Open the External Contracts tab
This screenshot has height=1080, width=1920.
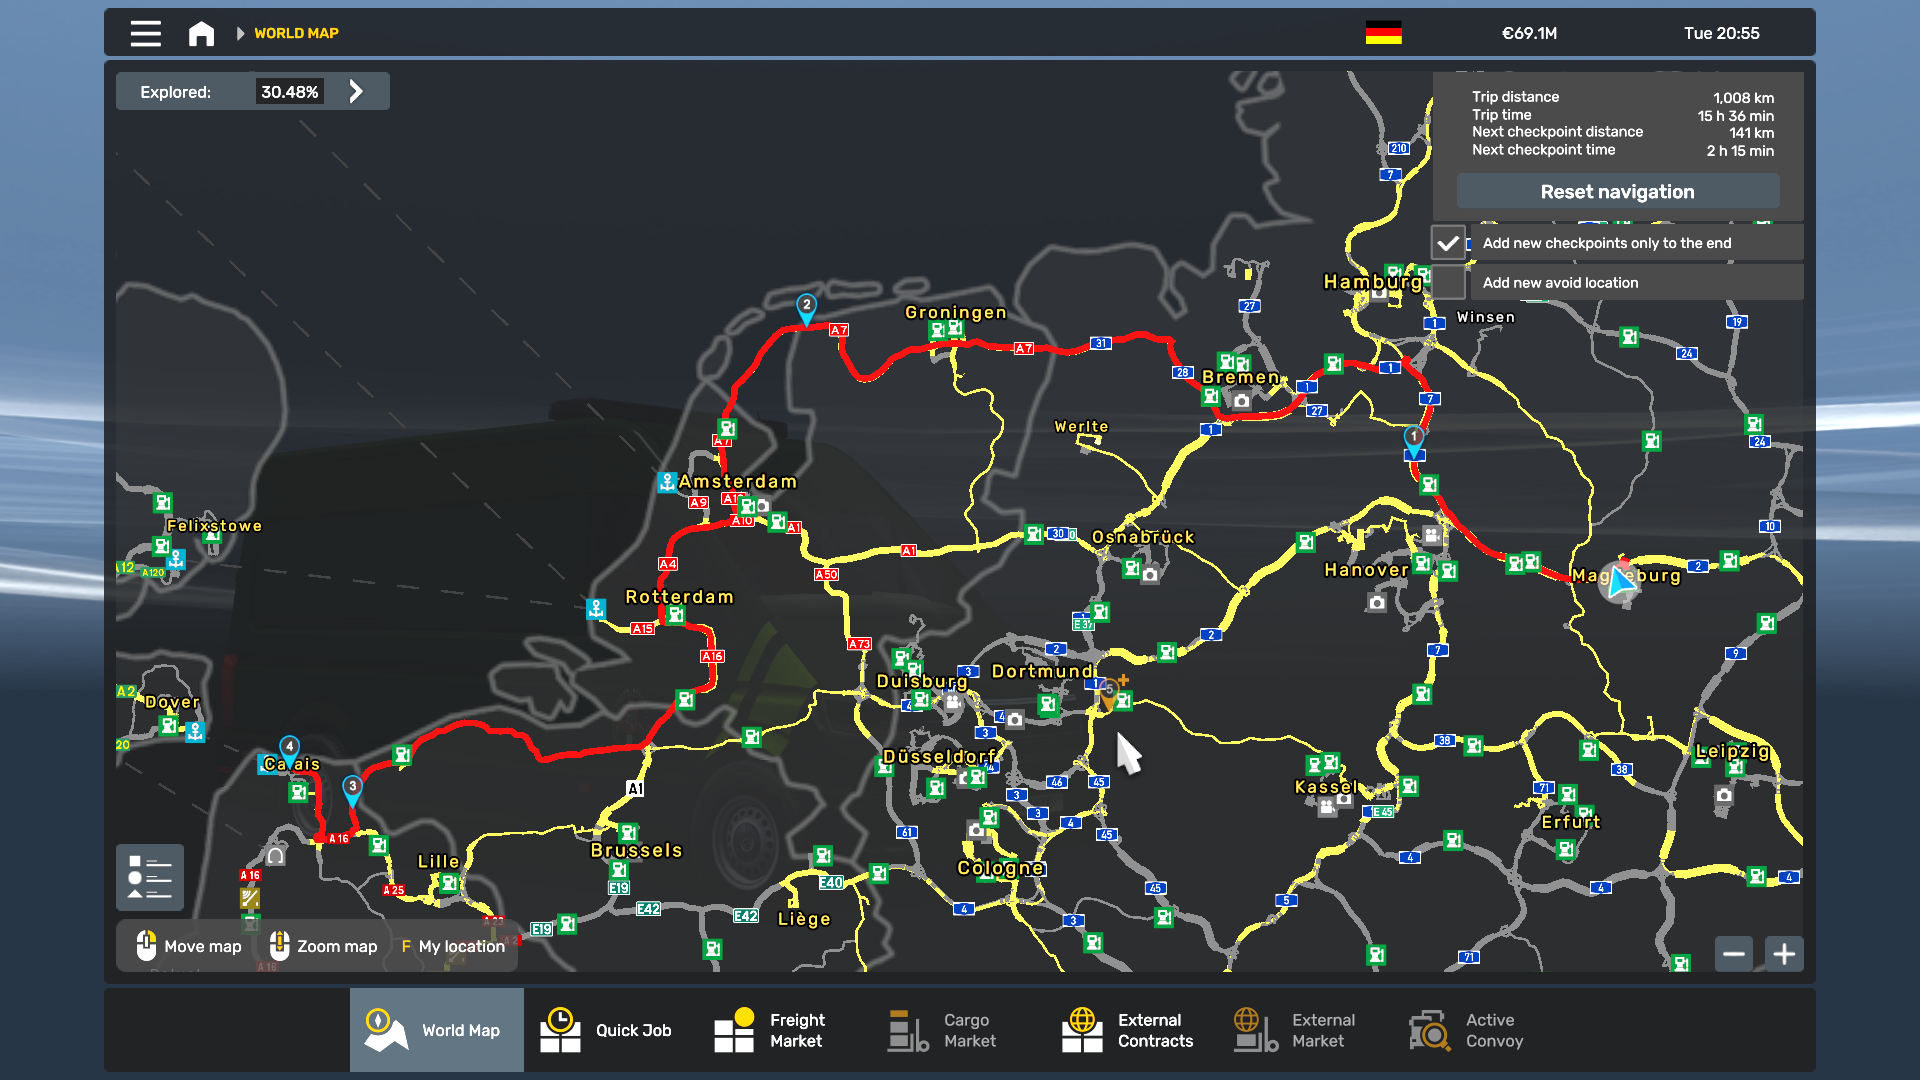pyautogui.click(x=1130, y=1030)
